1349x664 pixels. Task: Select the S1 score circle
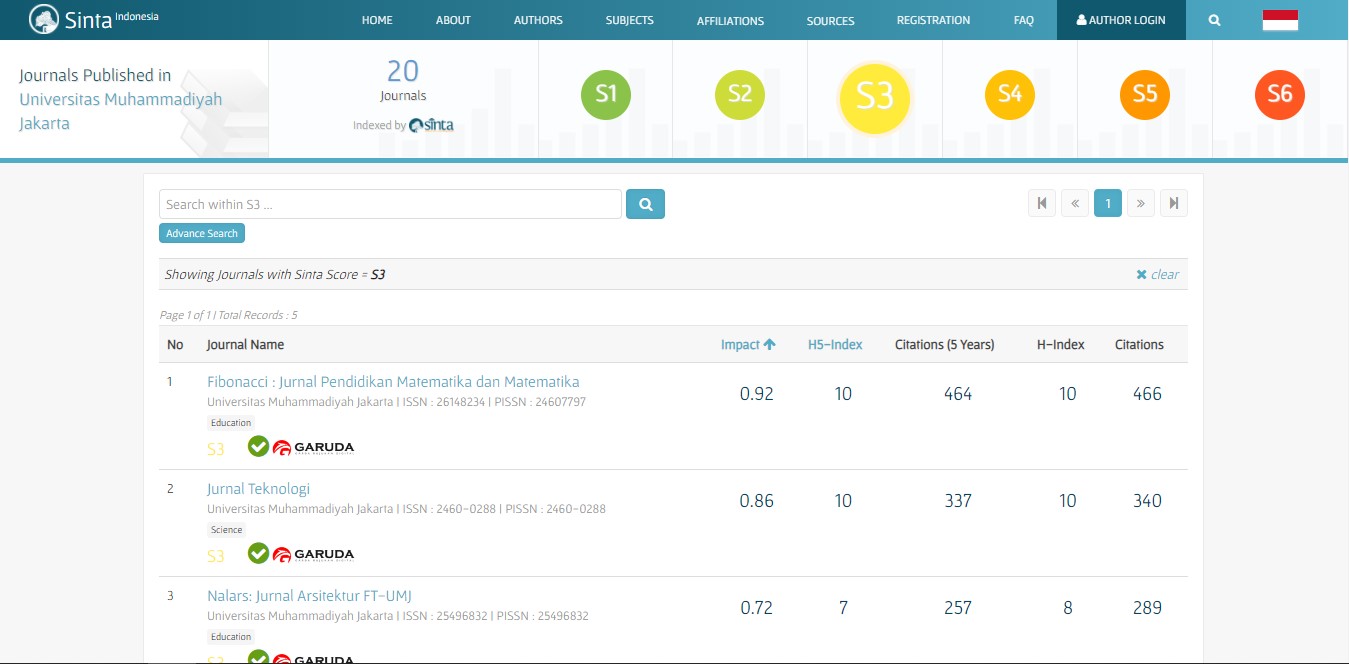pyautogui.click(x=606, y=95)
